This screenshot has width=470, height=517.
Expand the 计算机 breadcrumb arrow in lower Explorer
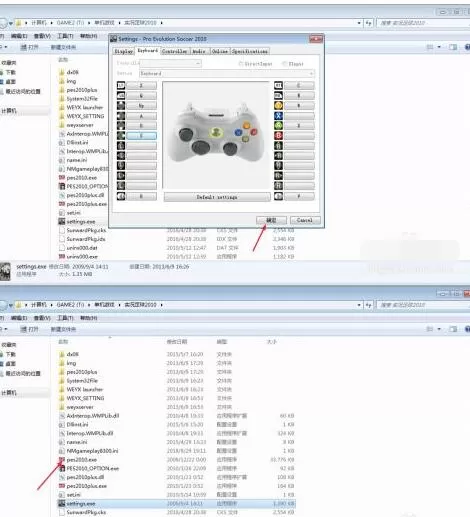point(52,305)
